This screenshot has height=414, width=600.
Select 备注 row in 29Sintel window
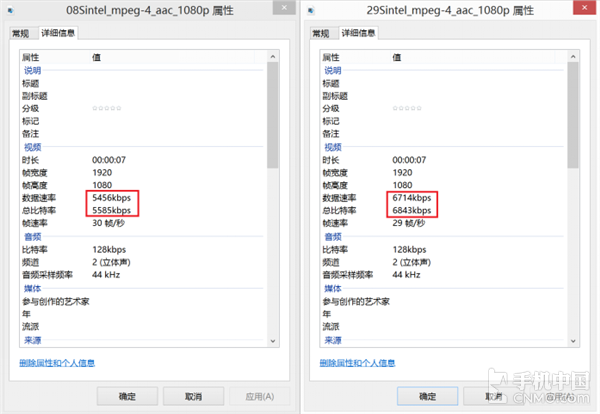click(444, 134)
